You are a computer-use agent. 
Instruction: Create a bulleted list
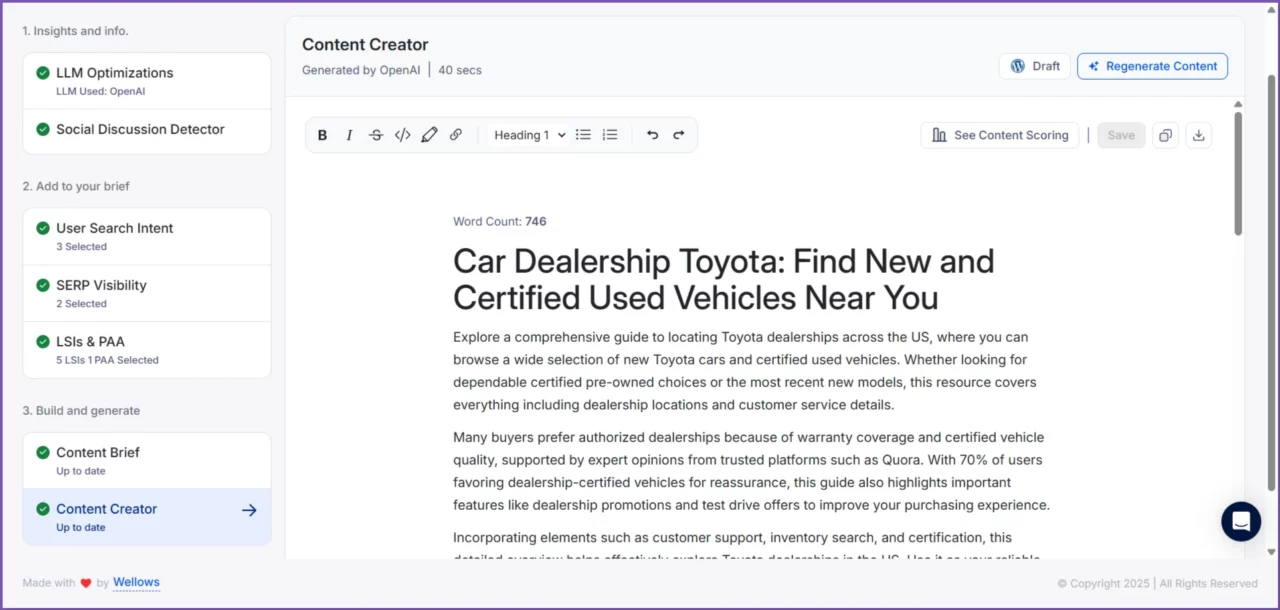pos(583,135)
